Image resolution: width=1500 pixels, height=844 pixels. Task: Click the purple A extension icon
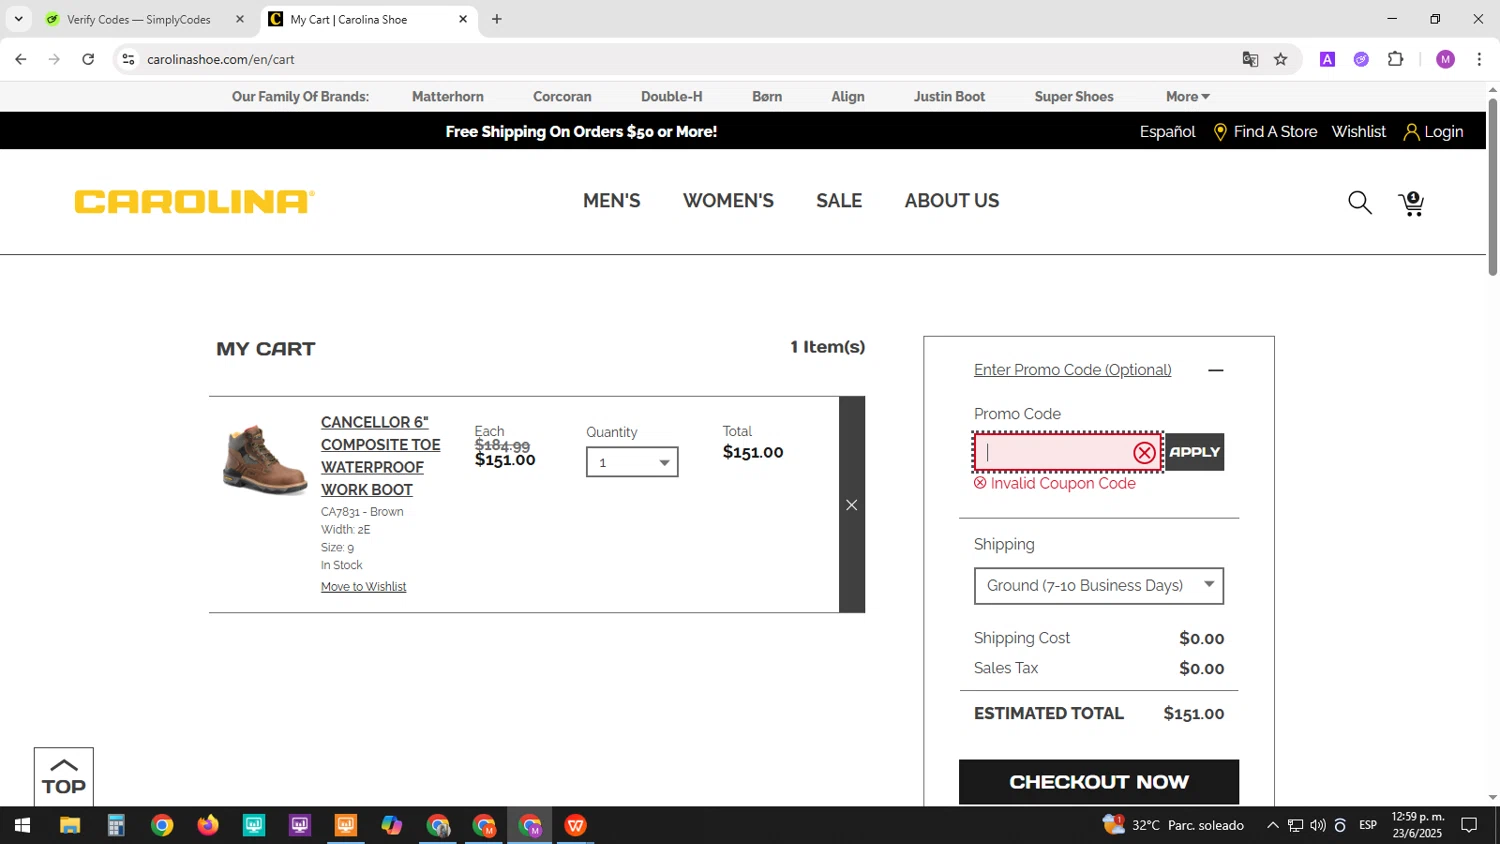click(x=1327, y=59)
